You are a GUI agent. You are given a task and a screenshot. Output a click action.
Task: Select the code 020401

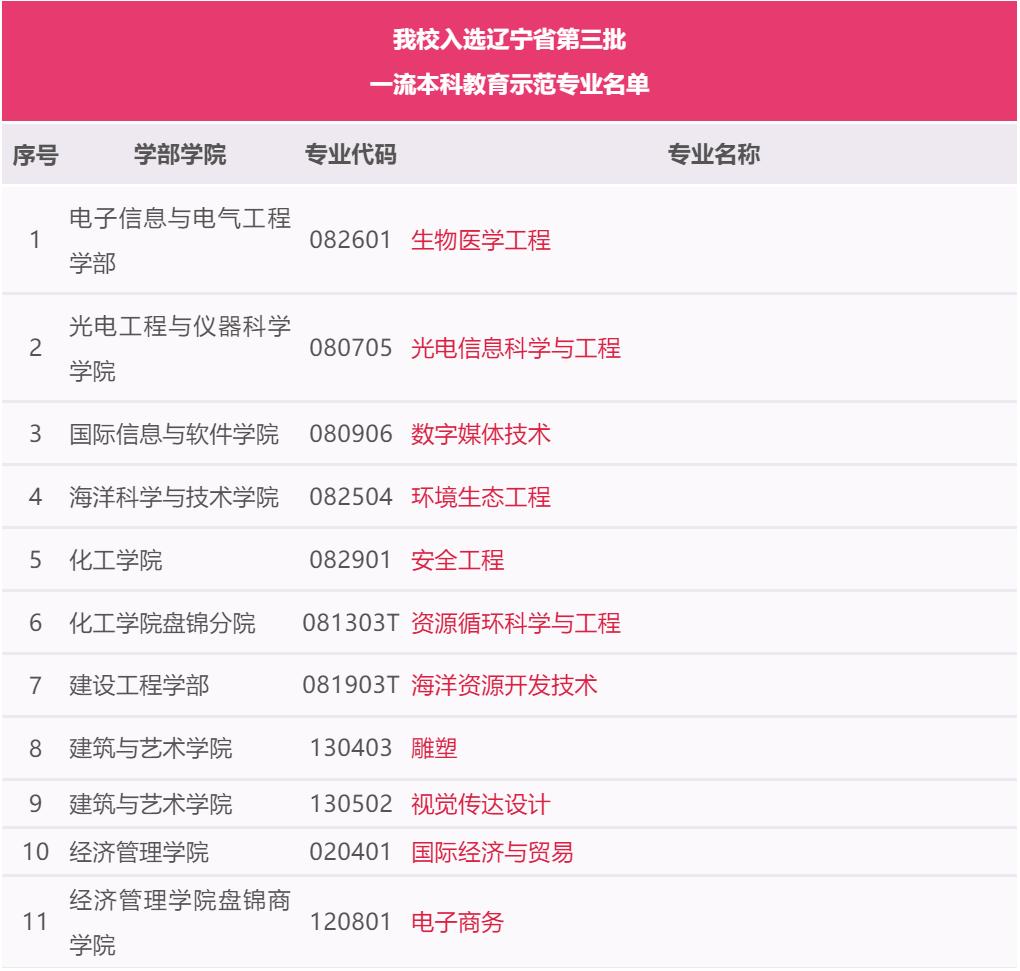[350, 852]
